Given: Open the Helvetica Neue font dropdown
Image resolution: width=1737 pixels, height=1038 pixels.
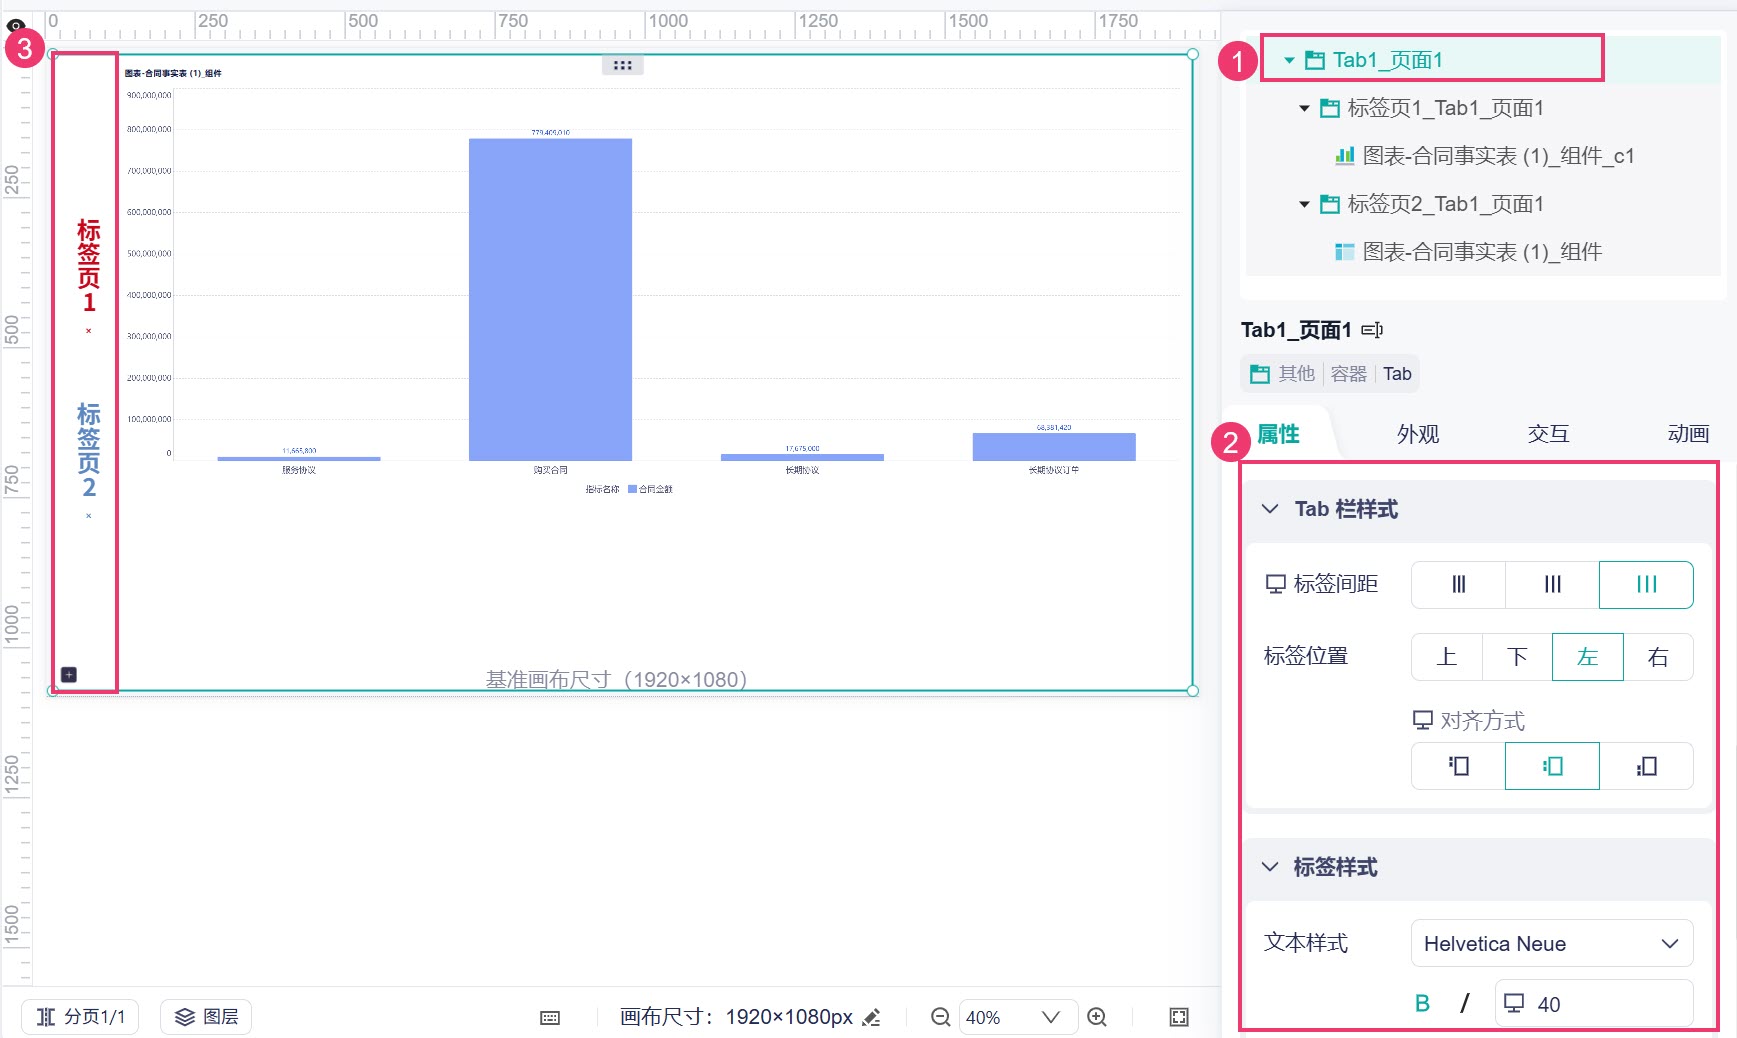Looking at the screenshot, I should pos(1552,944).
